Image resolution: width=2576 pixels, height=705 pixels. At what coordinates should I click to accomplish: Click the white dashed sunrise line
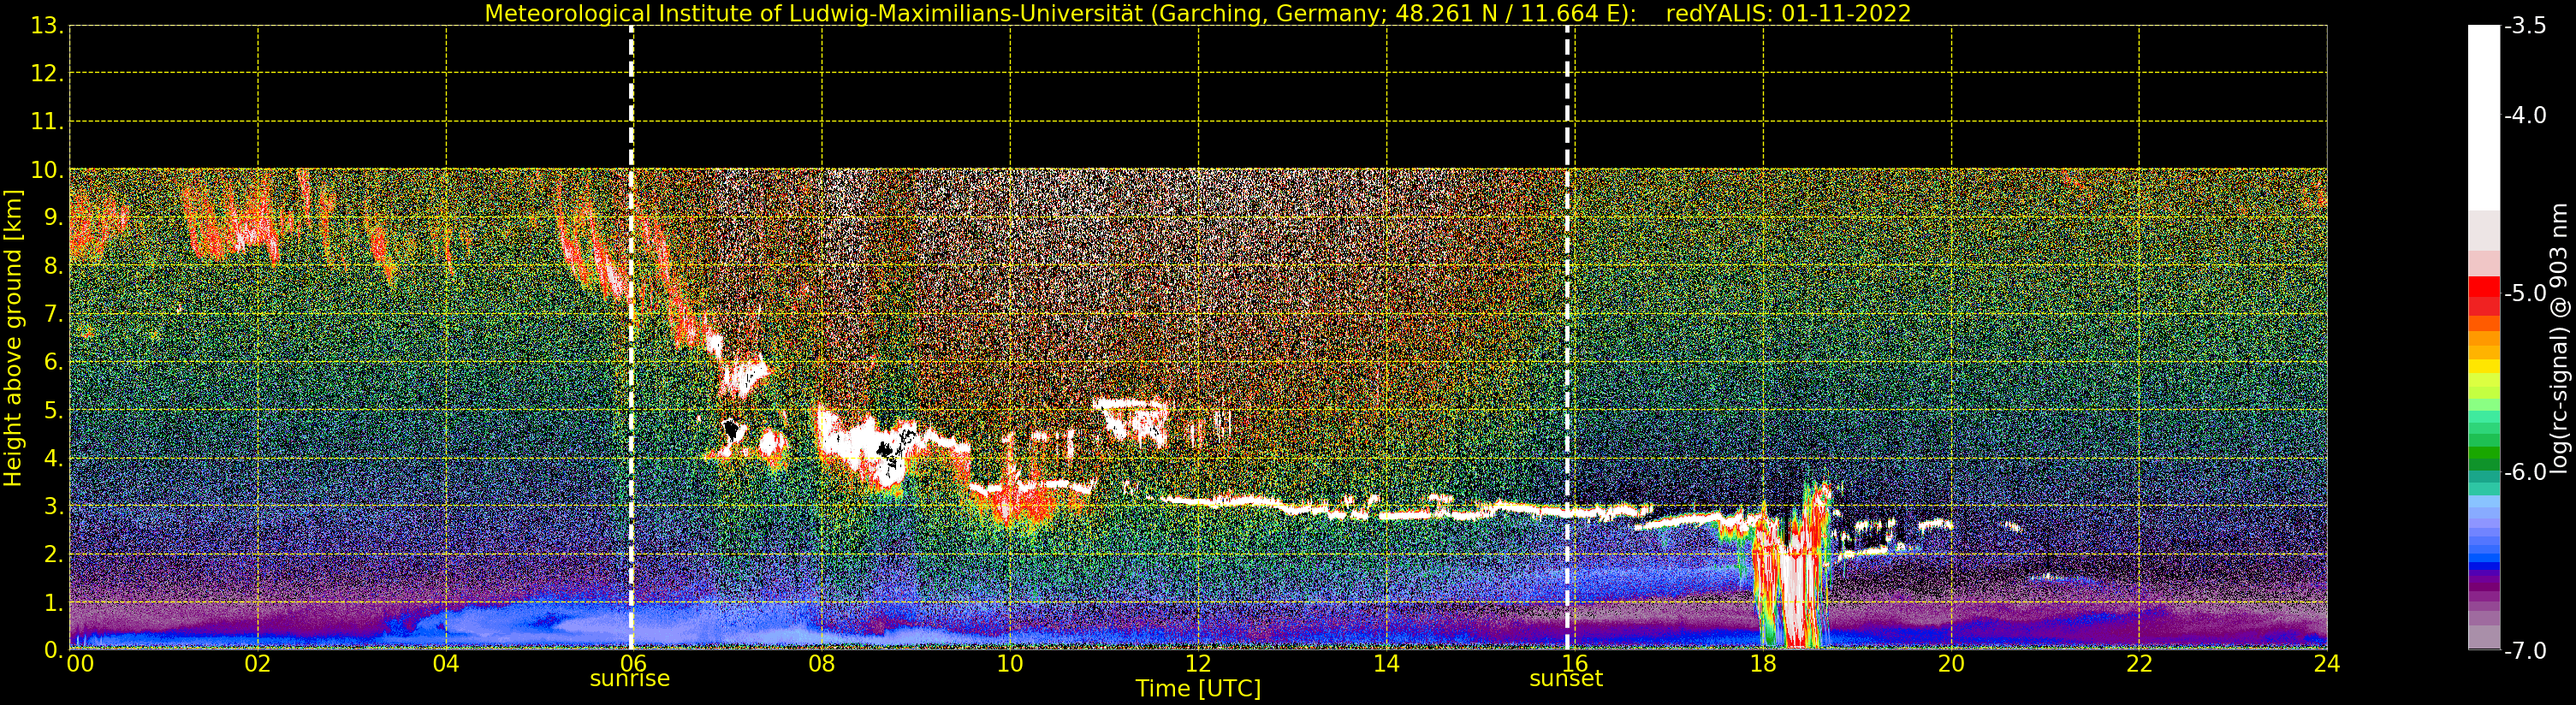point(631,338)
